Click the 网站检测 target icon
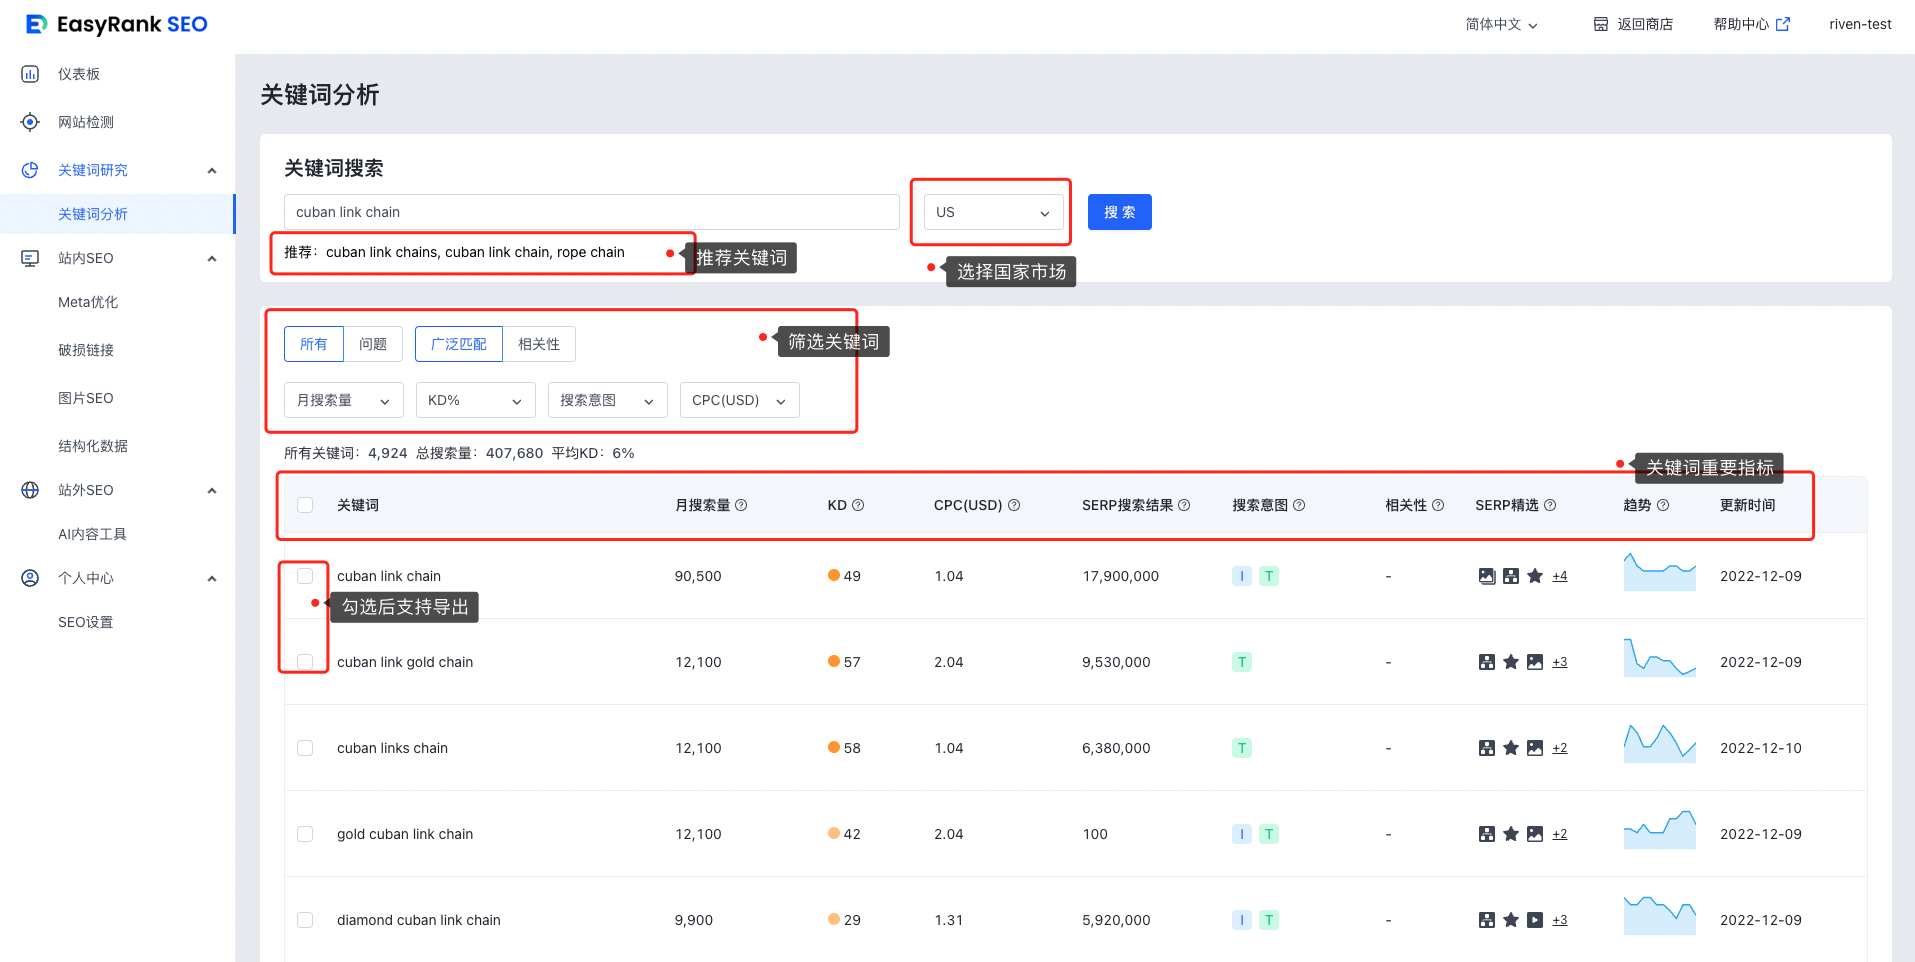1915x962 pixels. [30, 122]
